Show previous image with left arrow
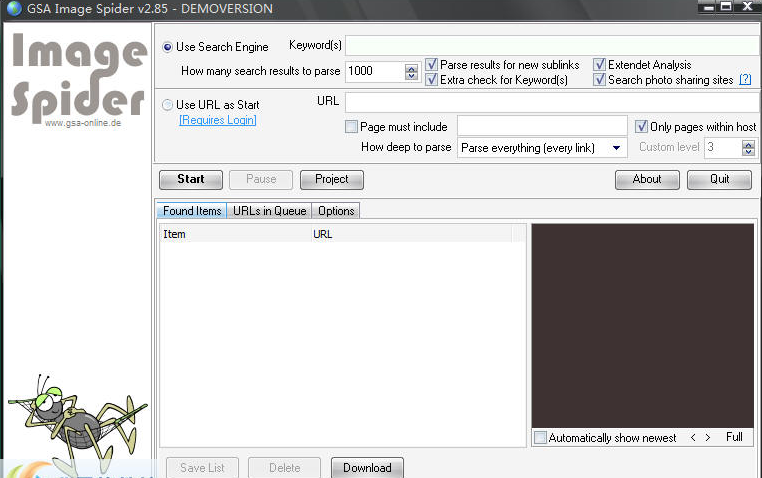 693,438
